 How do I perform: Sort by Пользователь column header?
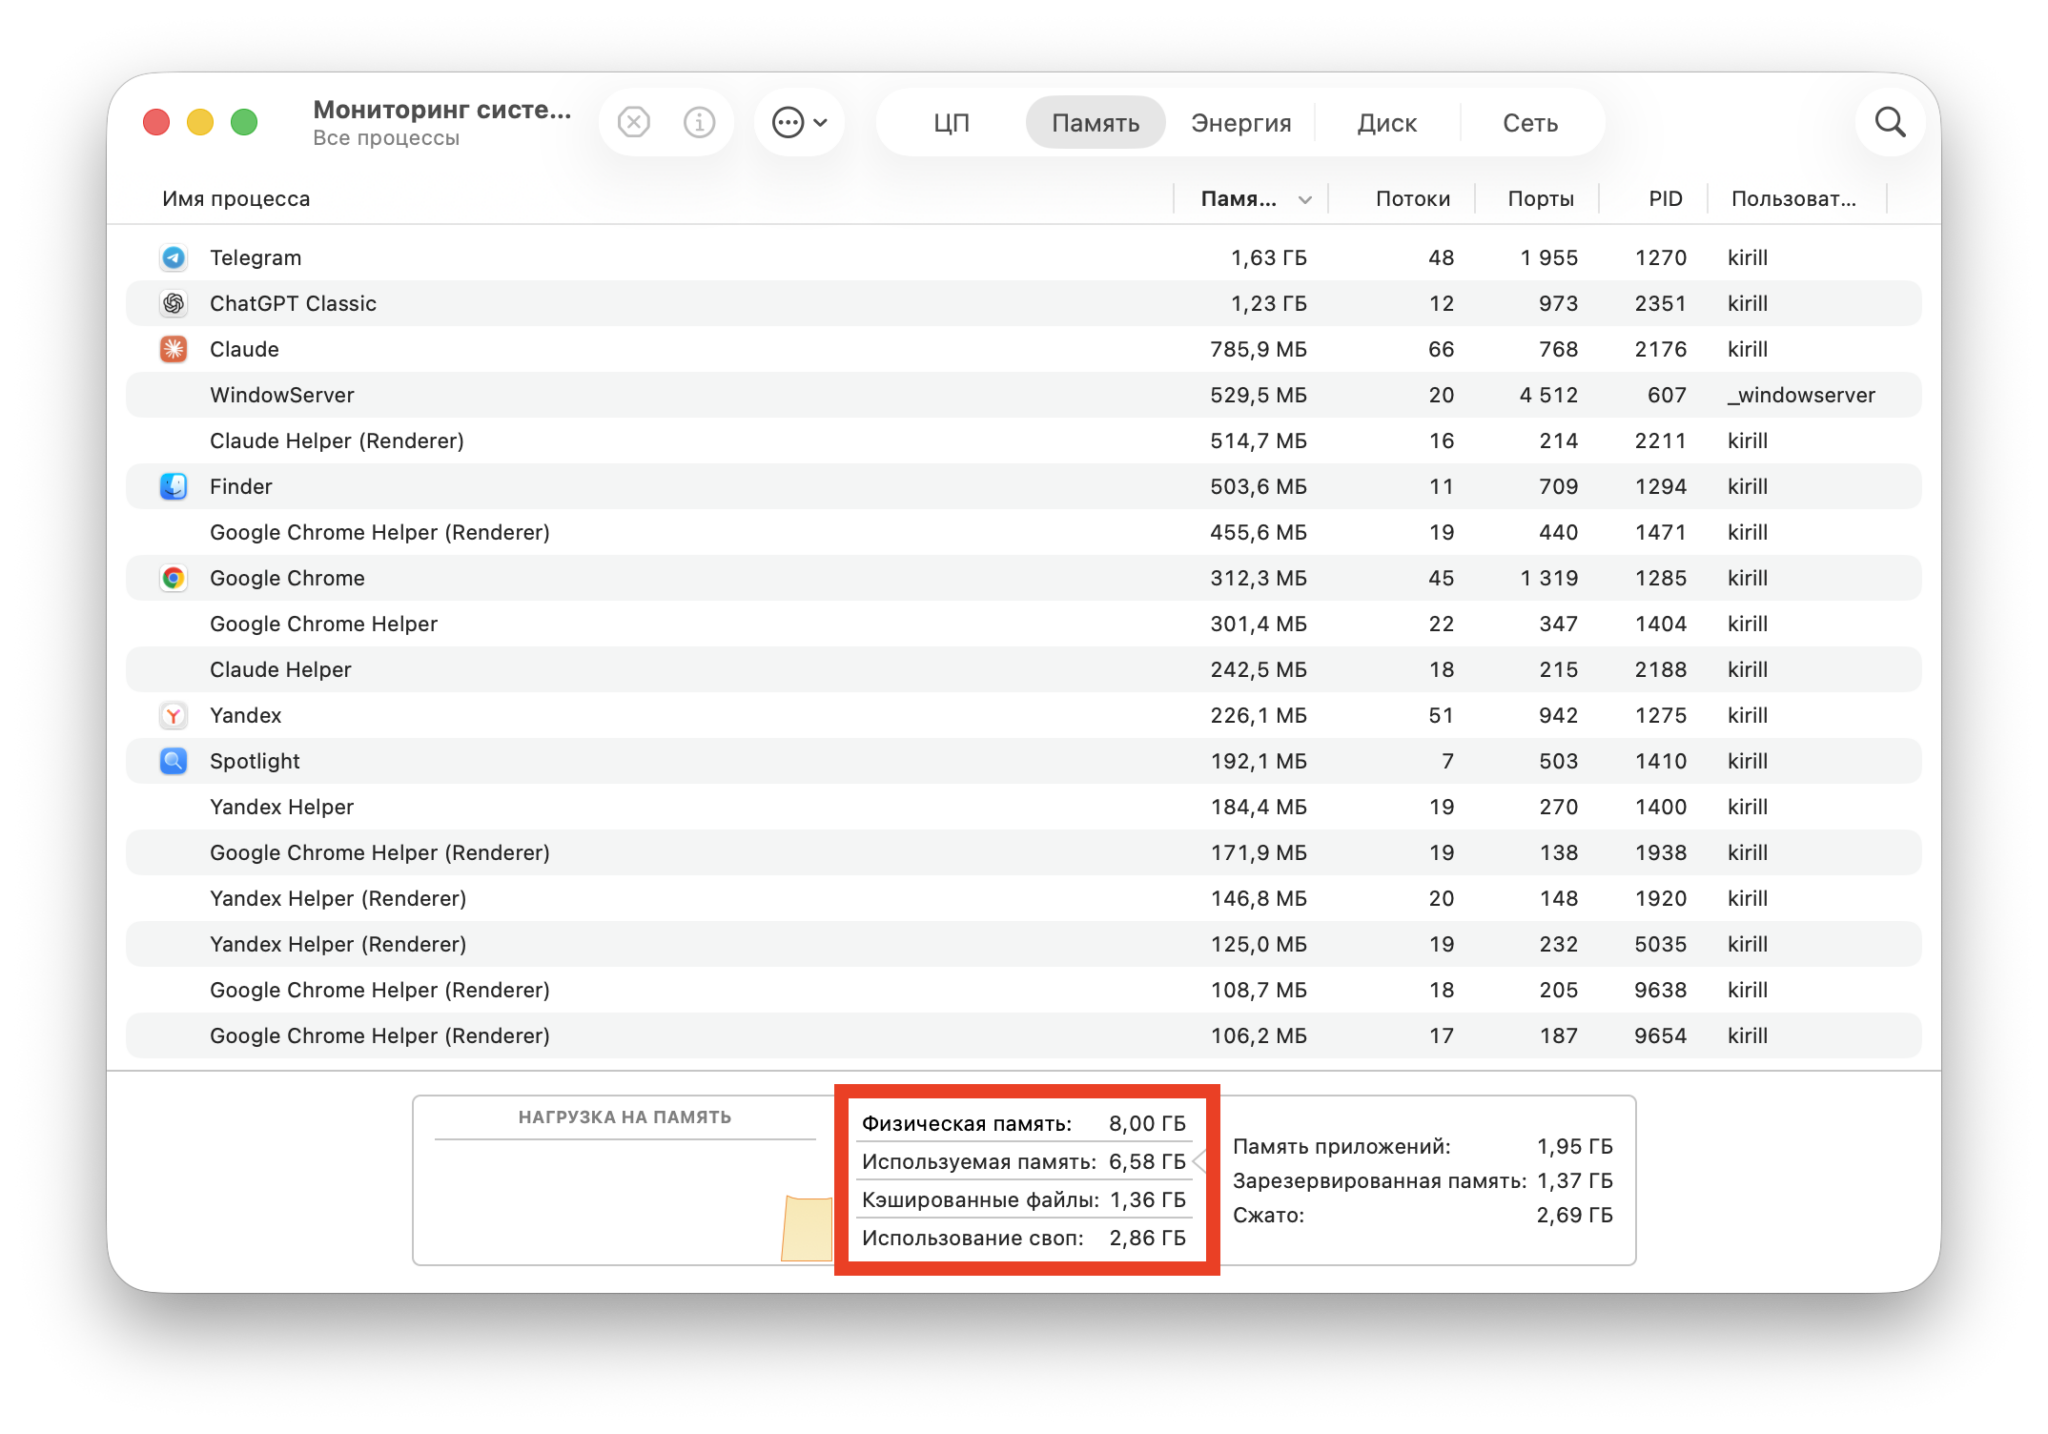tap(1793, 199)
